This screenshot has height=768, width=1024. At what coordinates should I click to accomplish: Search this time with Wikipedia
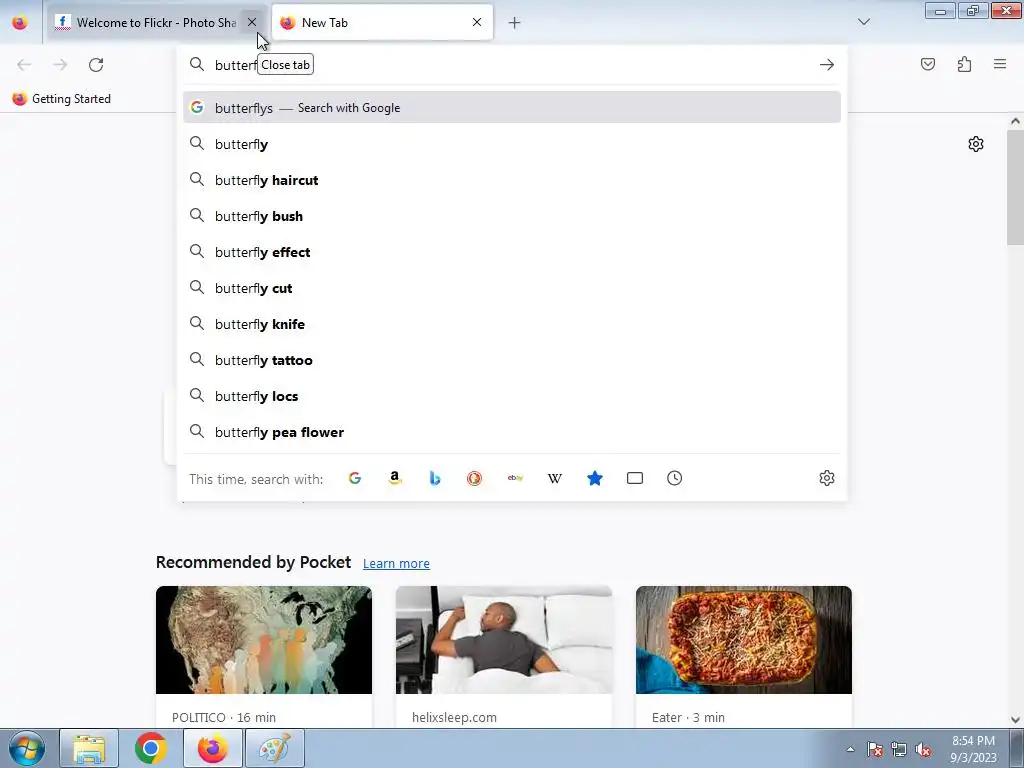click(x=554, y=478)
